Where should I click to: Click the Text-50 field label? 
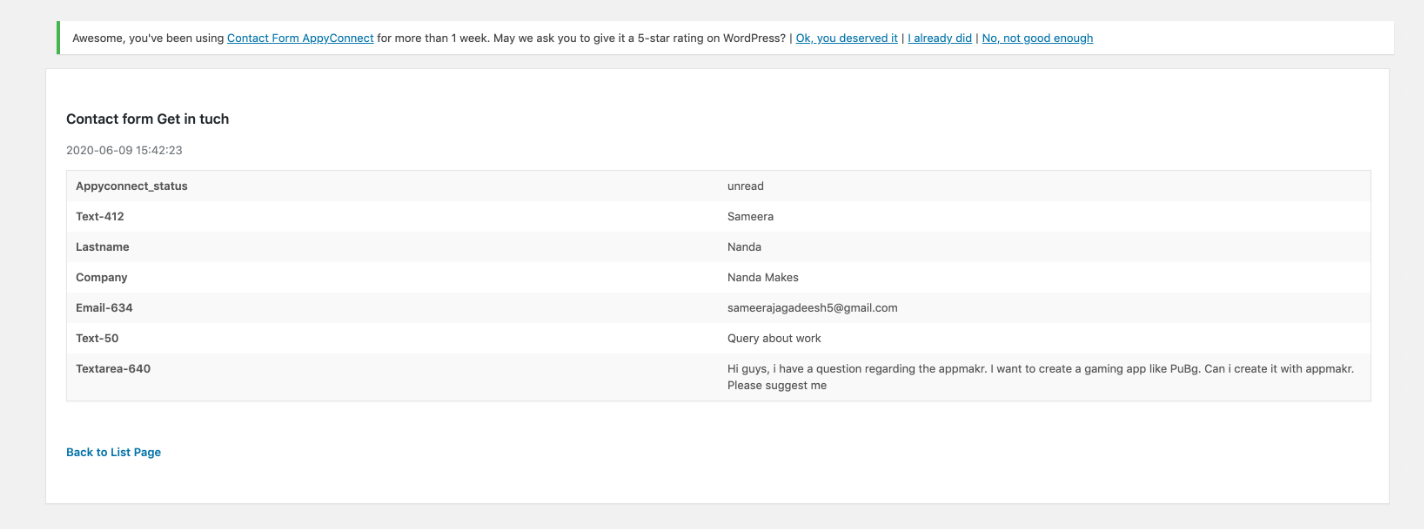[97, 338]
